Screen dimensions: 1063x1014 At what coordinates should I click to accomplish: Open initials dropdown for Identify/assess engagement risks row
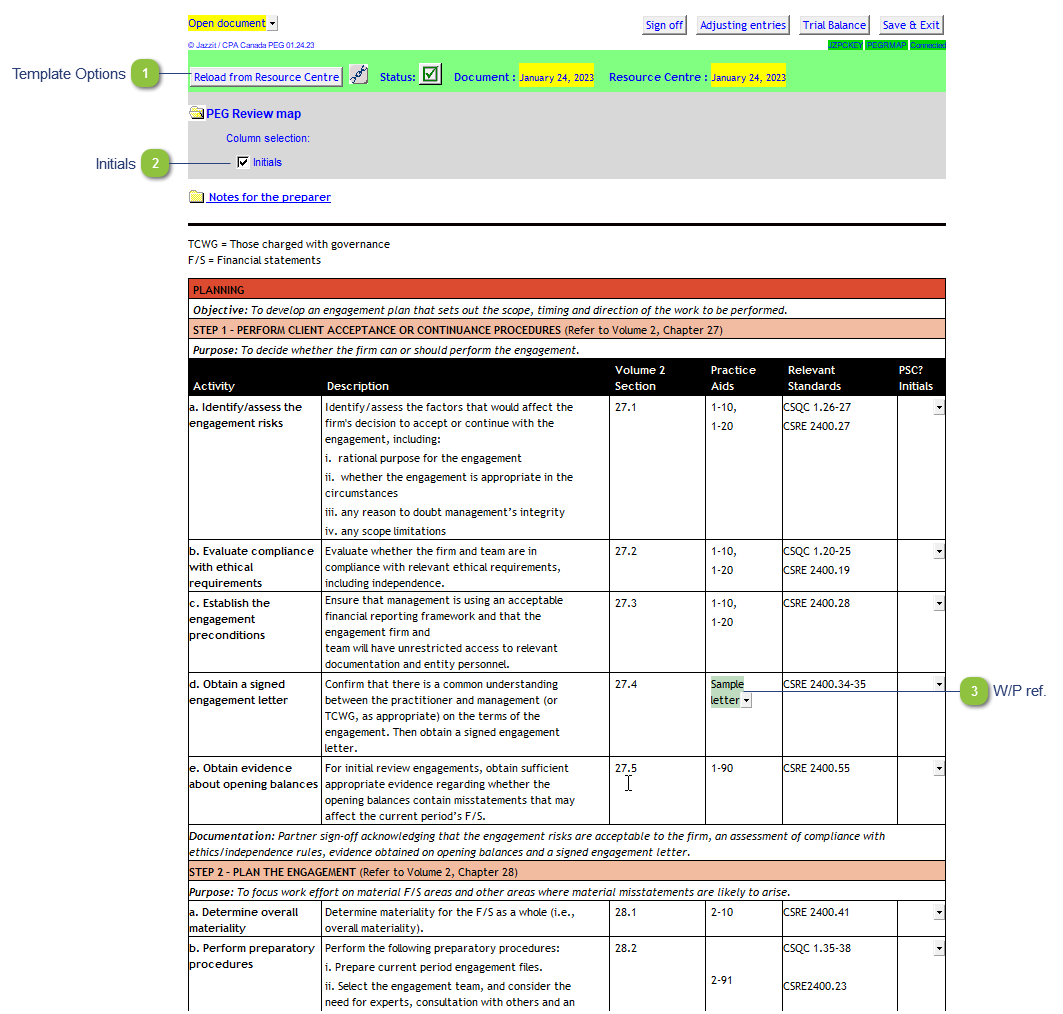(x=939, y=407)
